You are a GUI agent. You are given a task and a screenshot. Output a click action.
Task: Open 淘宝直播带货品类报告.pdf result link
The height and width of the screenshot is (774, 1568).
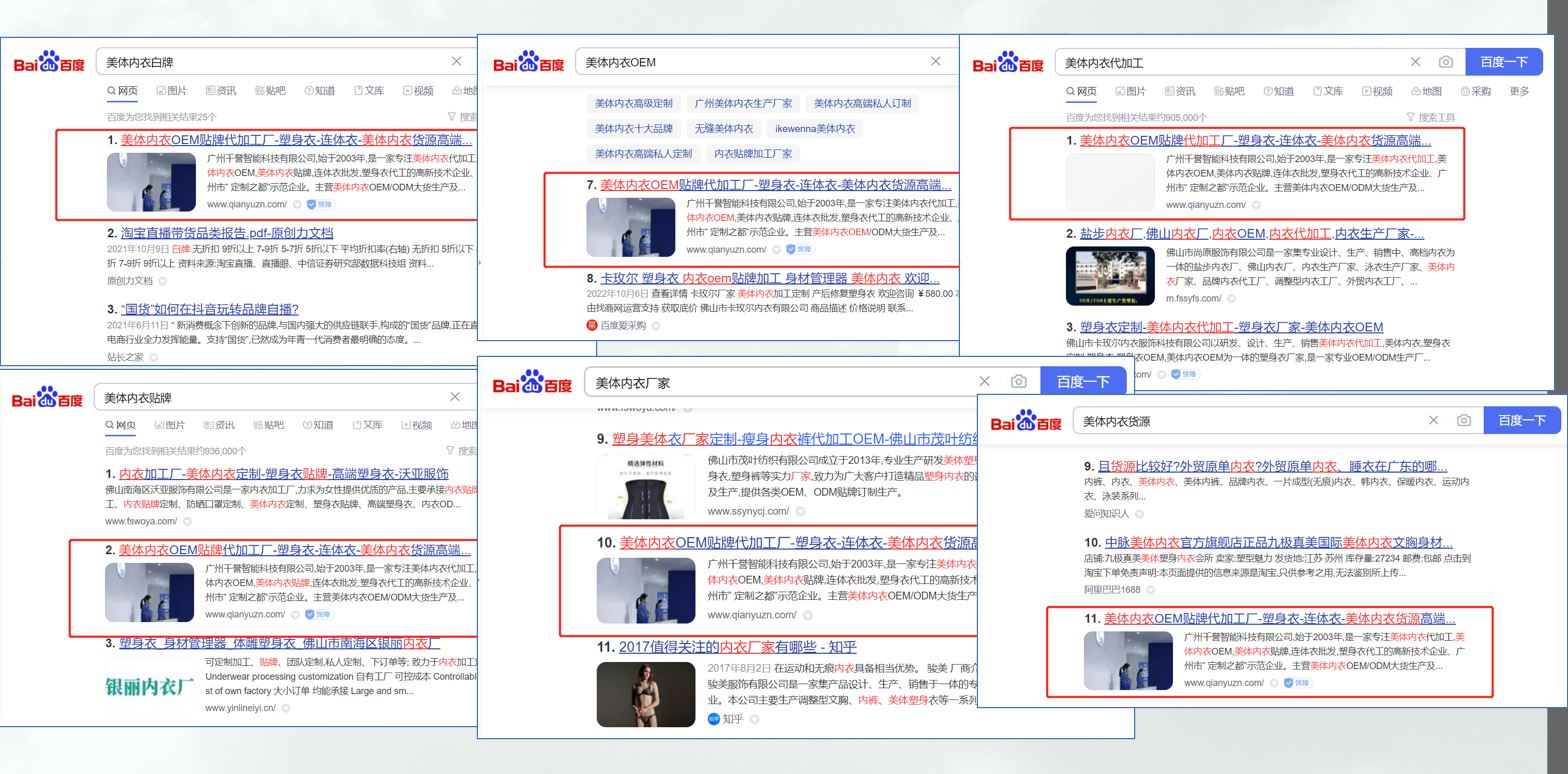click(x=227, y=233)
